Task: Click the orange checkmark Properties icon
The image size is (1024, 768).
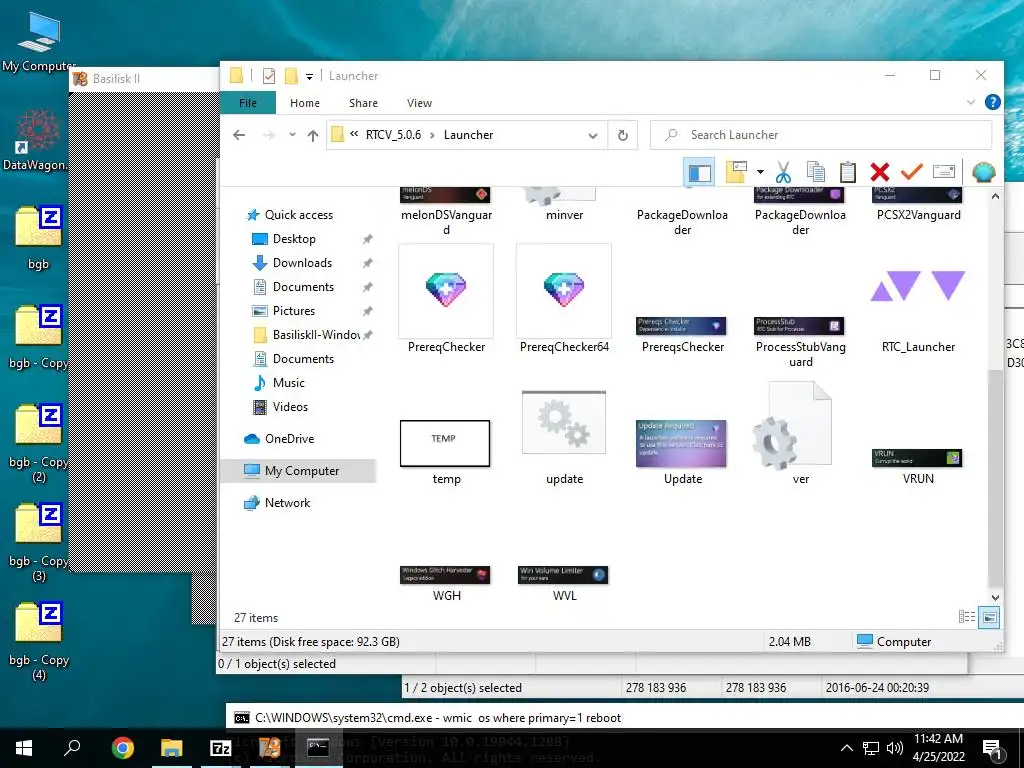Action: click(x=912, y=172)
